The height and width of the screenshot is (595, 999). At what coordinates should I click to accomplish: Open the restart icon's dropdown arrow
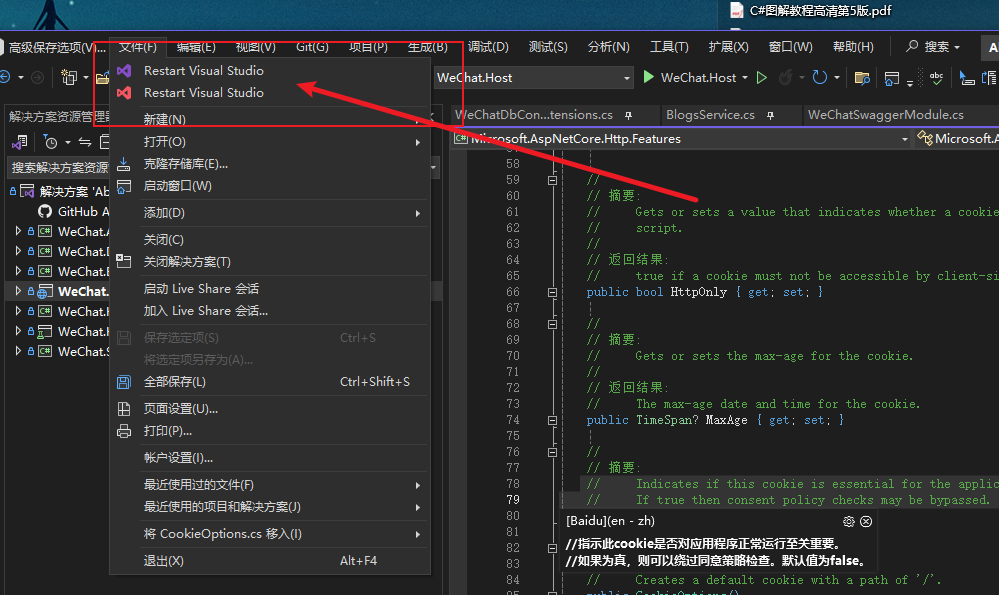coord(837,78)
